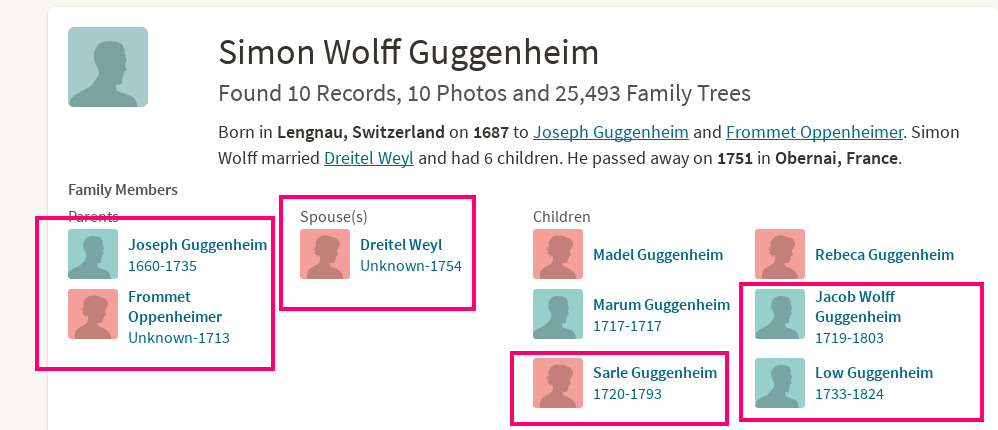Select Marum Guggenheim 1717-1717 name link
Screen dimensions: 998x430
(x=661, y=305)
